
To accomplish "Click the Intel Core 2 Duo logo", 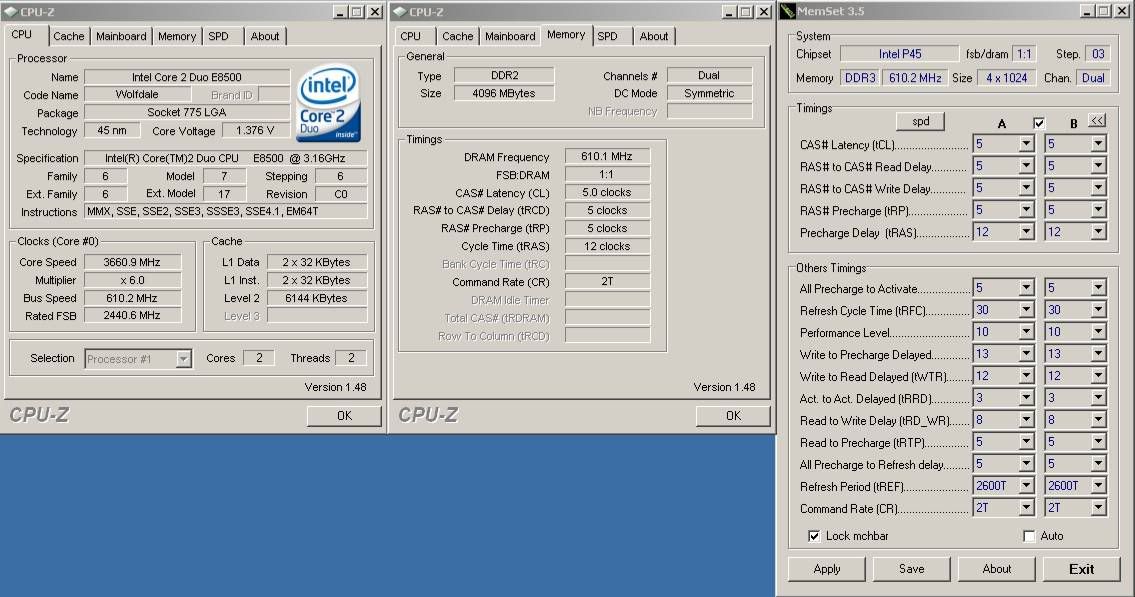I will tap(329, 103).
